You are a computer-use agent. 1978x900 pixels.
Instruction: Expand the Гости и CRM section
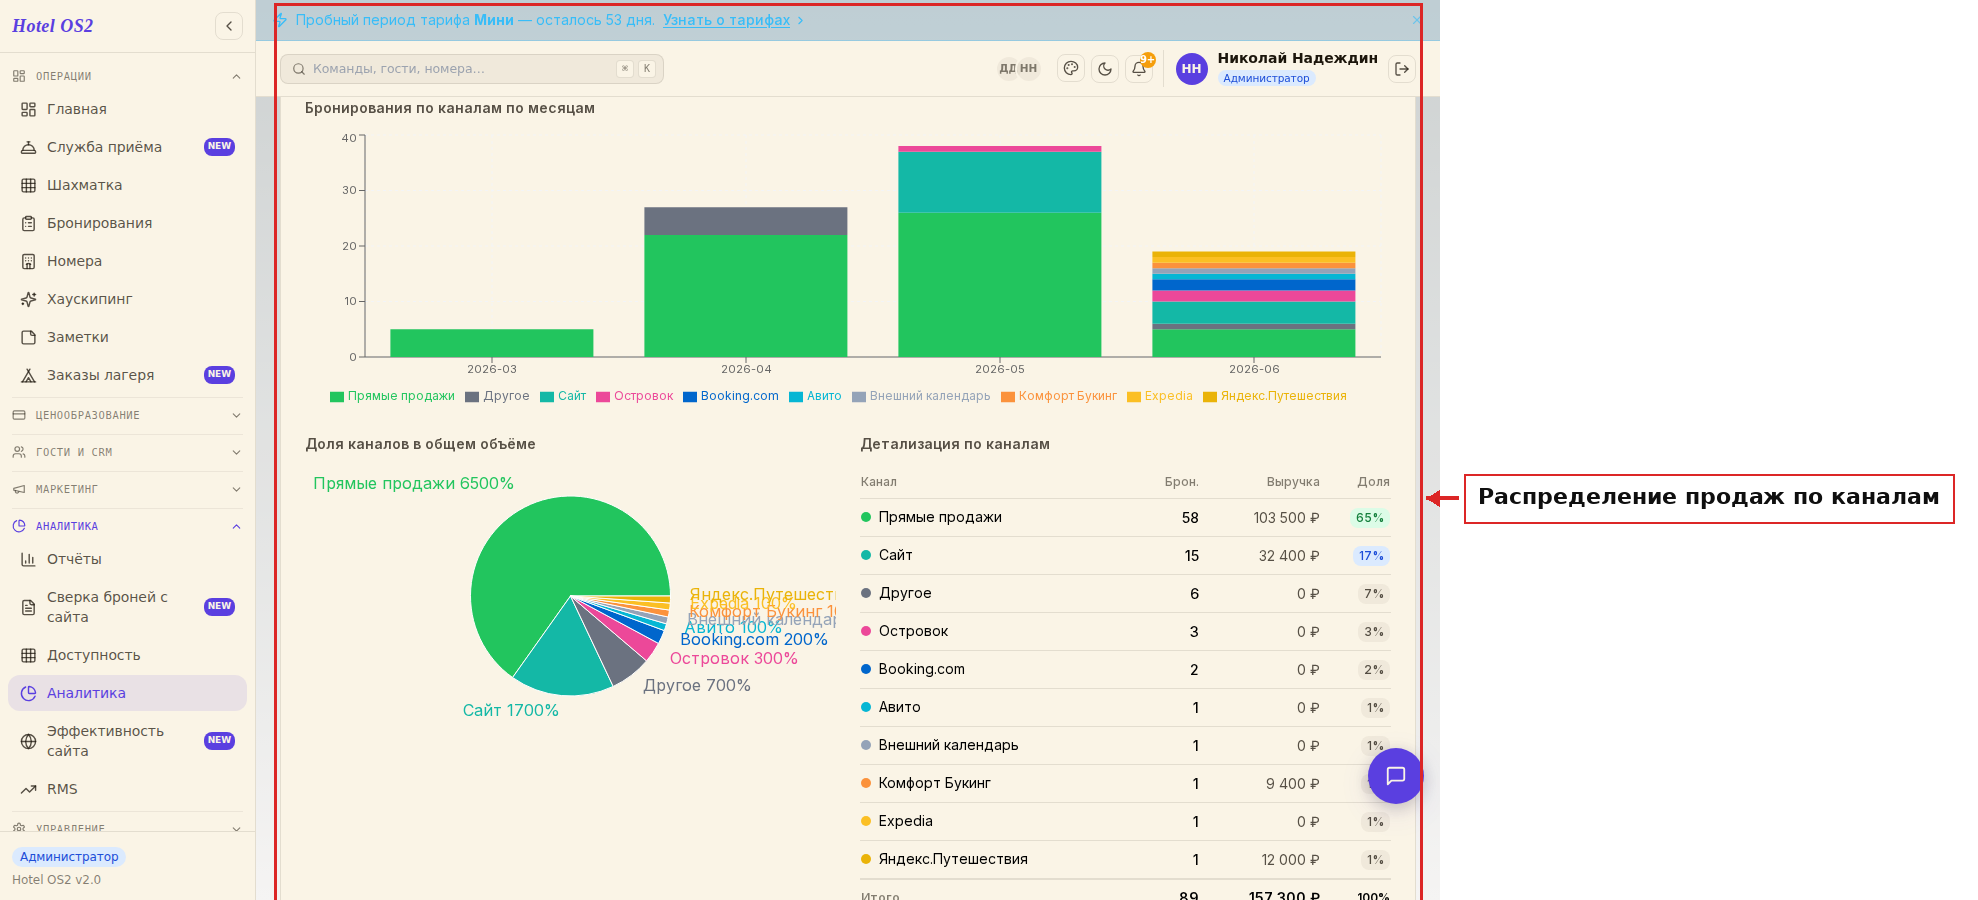(x=127, y=452)
